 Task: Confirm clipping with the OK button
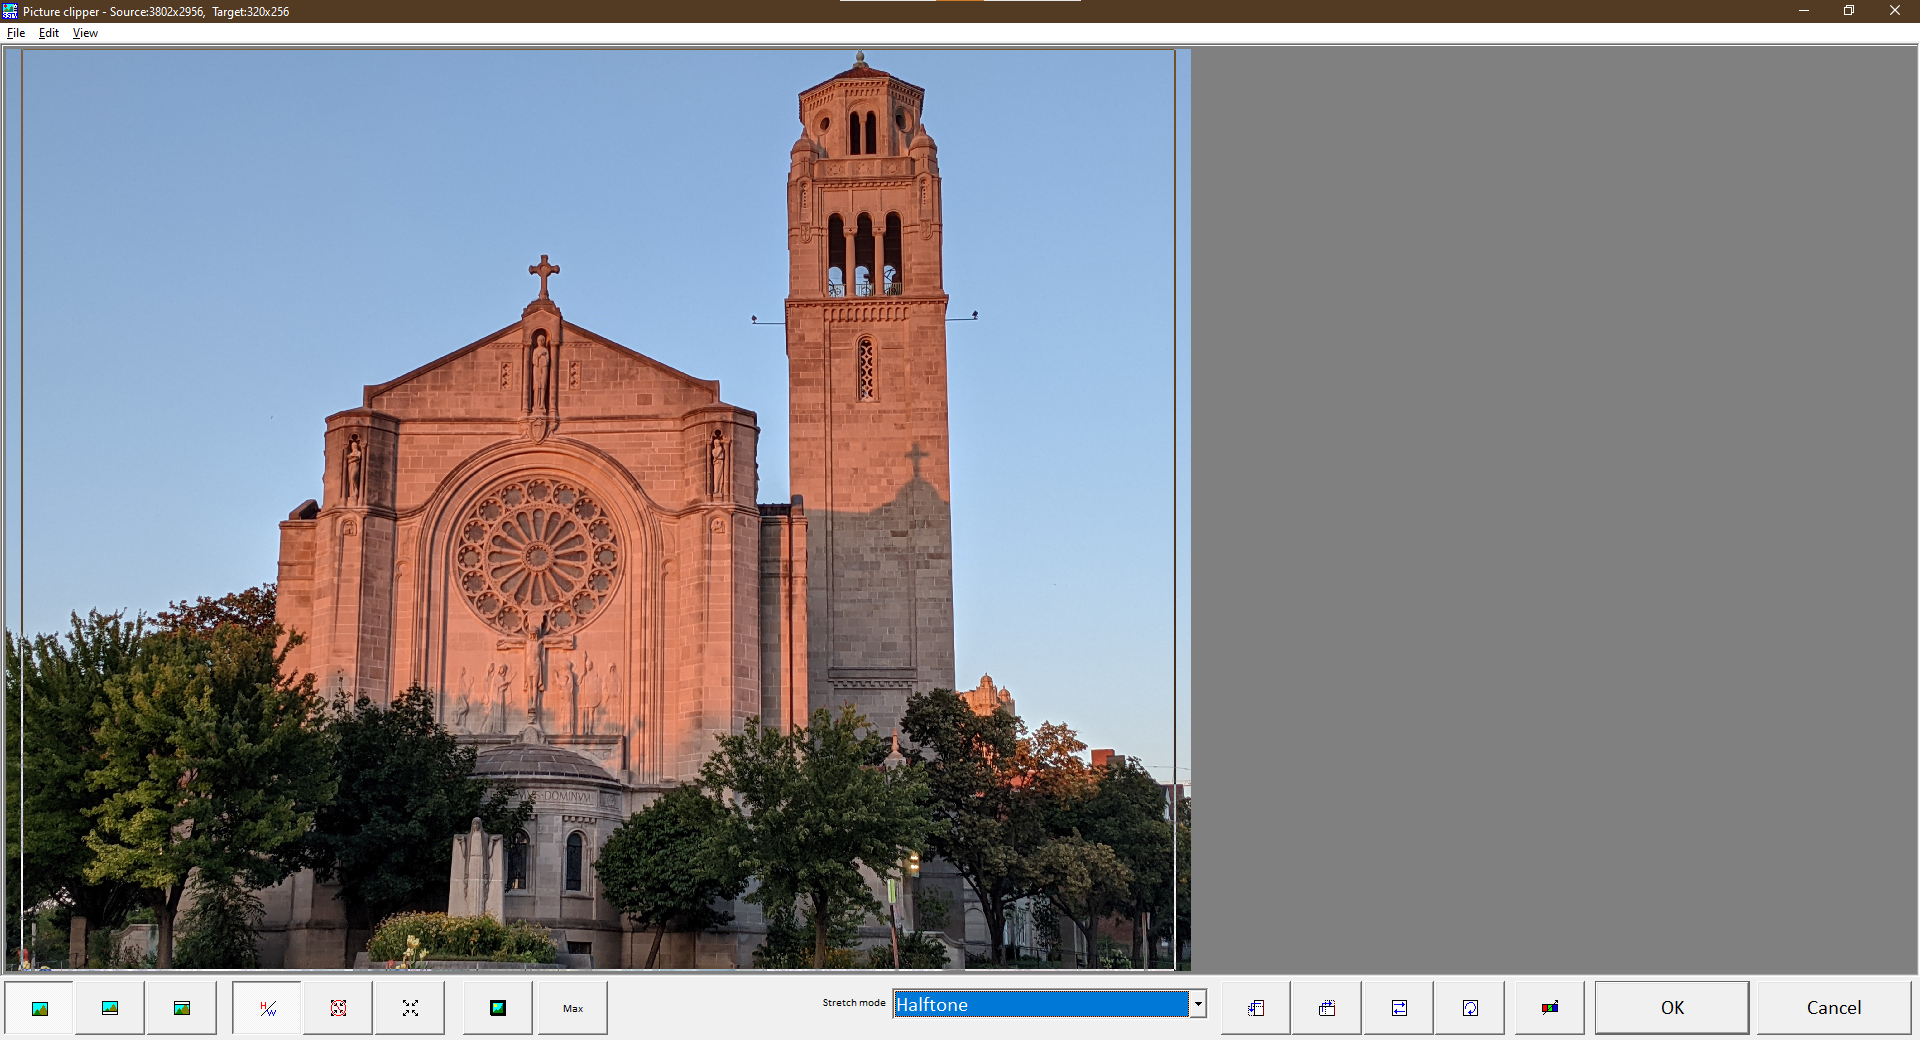tap(1672, 1008)
